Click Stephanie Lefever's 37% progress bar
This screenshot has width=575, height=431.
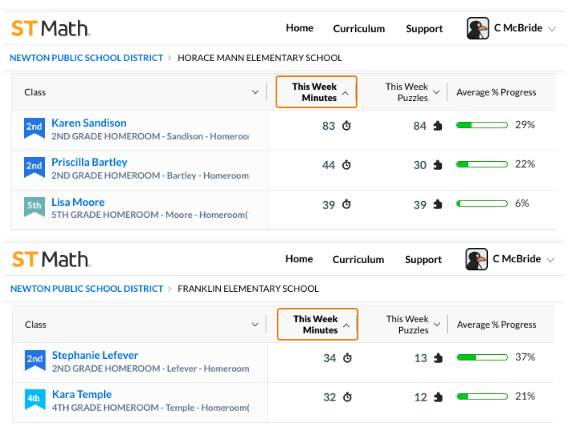[483, 357]
